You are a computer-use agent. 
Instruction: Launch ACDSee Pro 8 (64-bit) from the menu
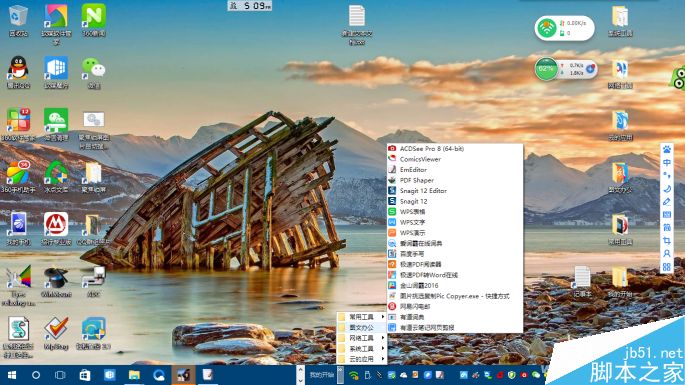(x=455, y=149)
